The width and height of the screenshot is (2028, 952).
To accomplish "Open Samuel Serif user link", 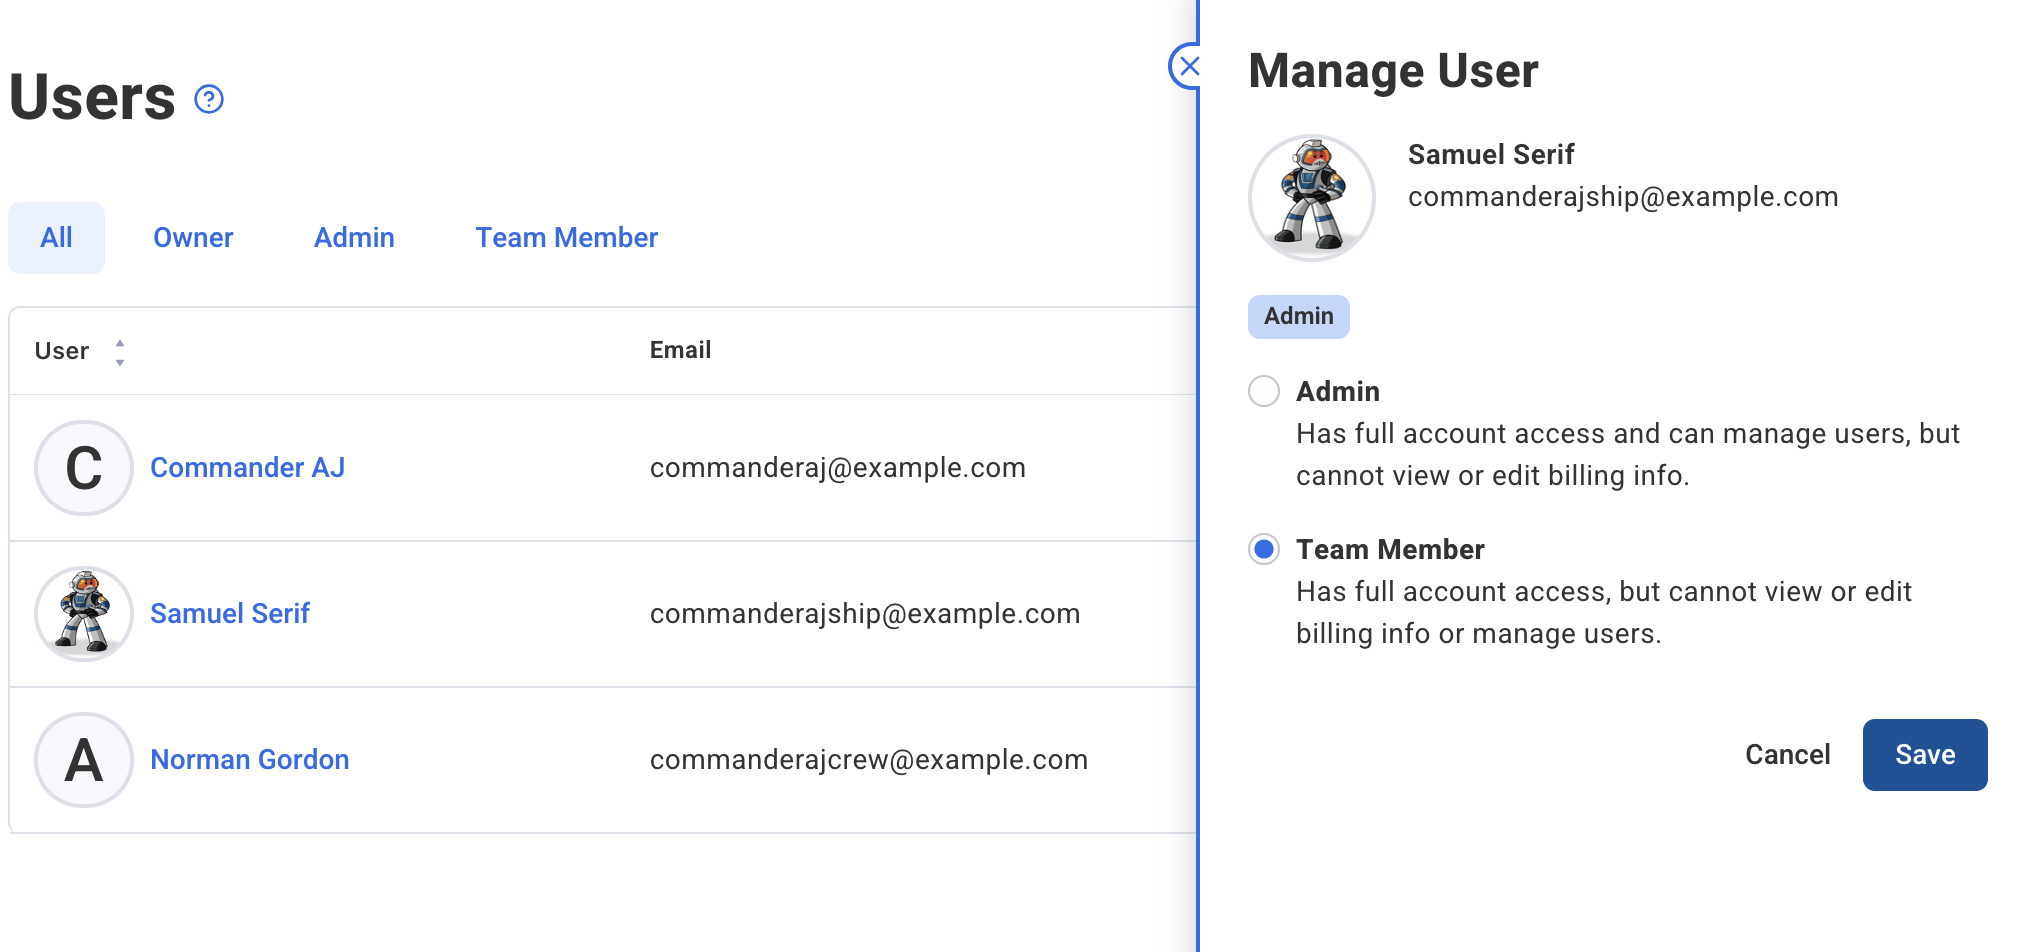I will pyautogui.click(x=230, y=614).
